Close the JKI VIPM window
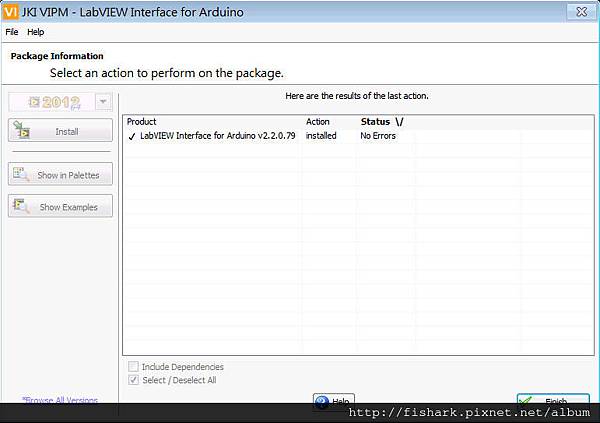Image resolution: width=600 pixels, height=423 pixels. pyautogui.click(x=582, y=12)
